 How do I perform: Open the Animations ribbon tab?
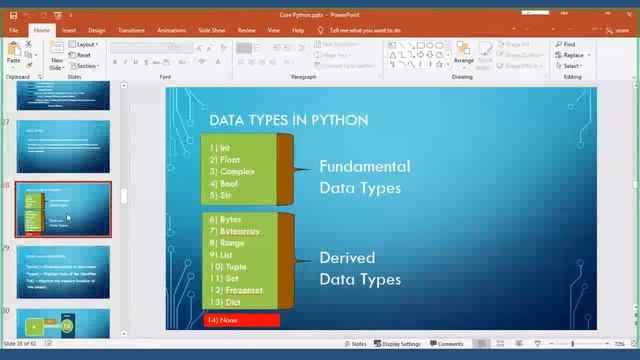[x=171, y=31]
